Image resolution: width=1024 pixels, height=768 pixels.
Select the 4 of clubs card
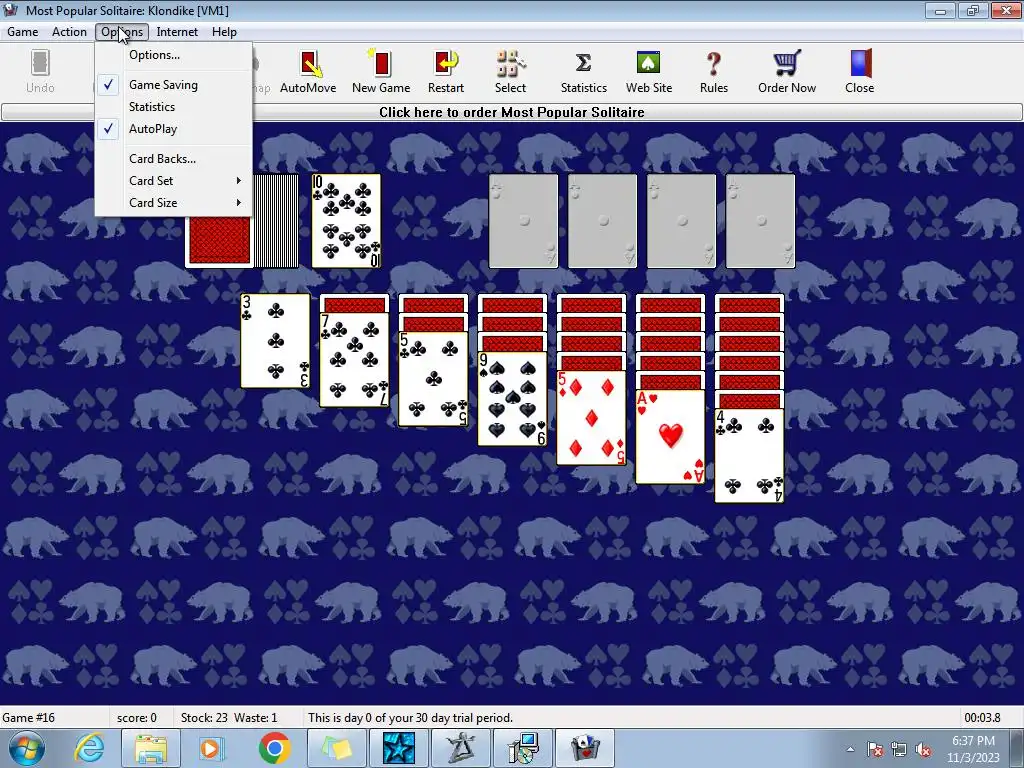(x=750, y=456)
